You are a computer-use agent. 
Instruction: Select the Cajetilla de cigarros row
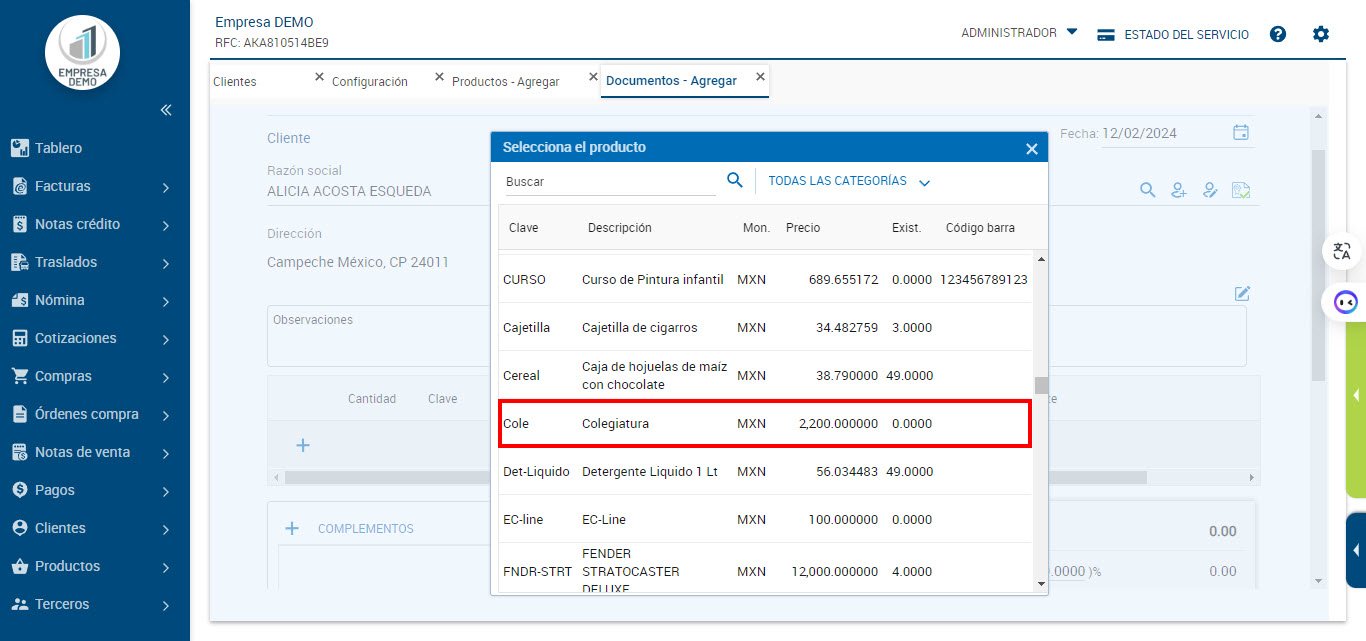(x=765, y=327)
